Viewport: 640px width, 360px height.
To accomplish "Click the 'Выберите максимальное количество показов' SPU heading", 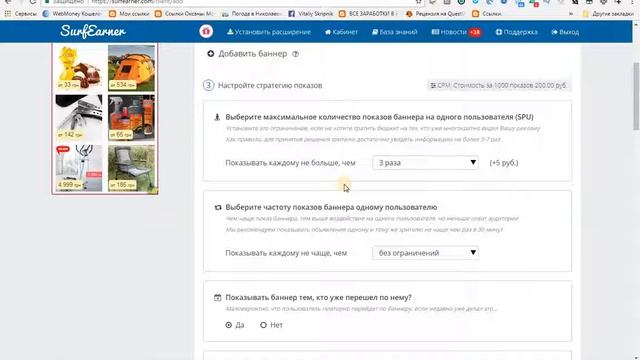I will pos(379,117).
